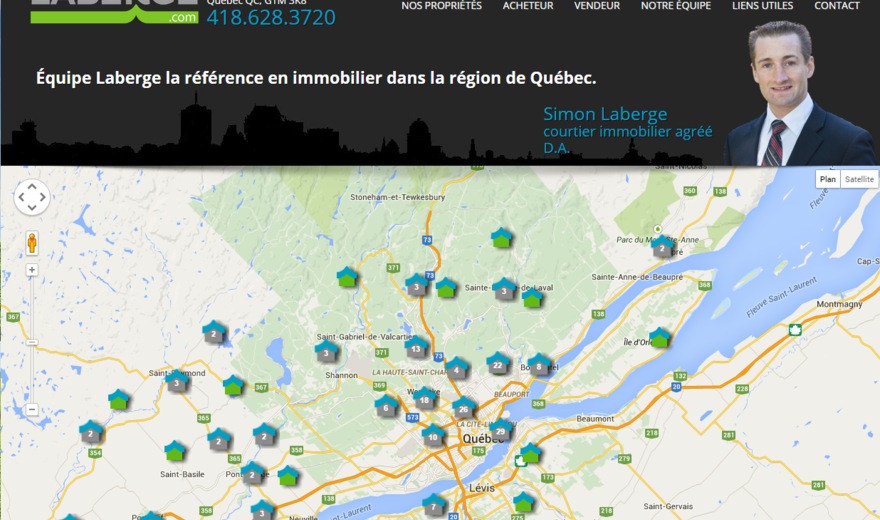The height and width of the screenshot is (520, 880).
Task: Open the LIENS UTILES menu
Action: point(762,6)
